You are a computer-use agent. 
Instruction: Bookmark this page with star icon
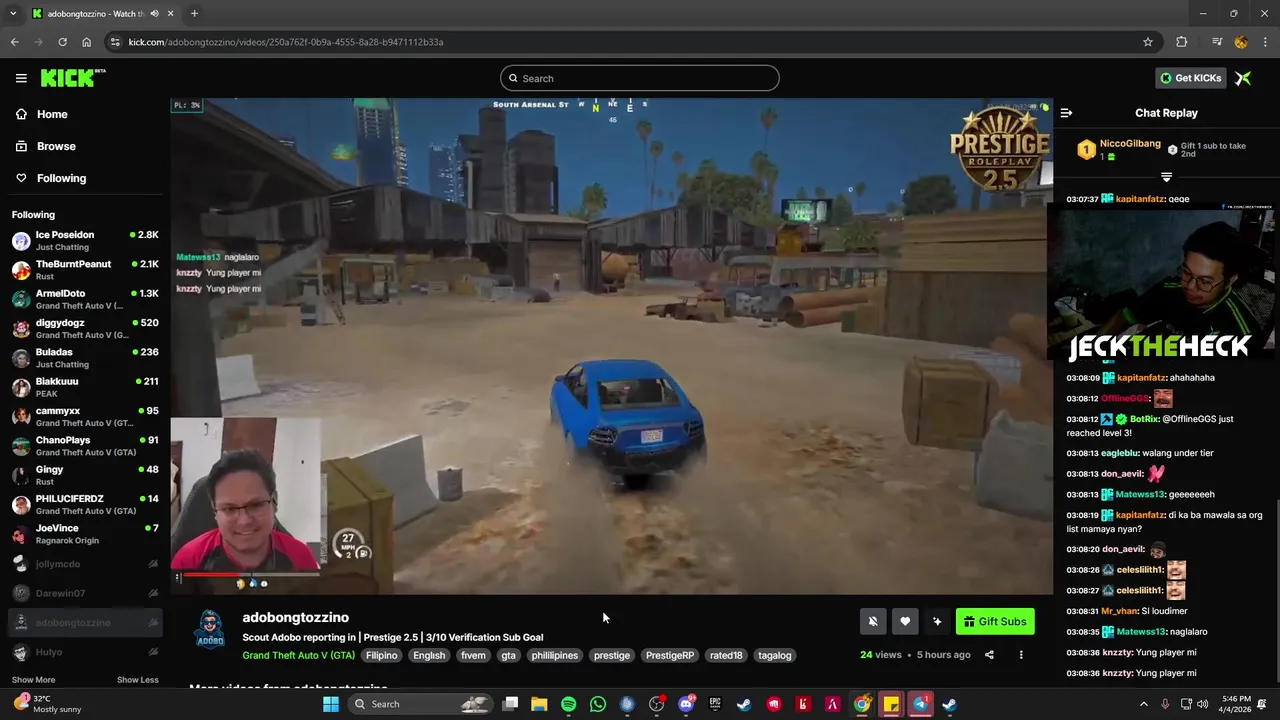click(1148, 42)
